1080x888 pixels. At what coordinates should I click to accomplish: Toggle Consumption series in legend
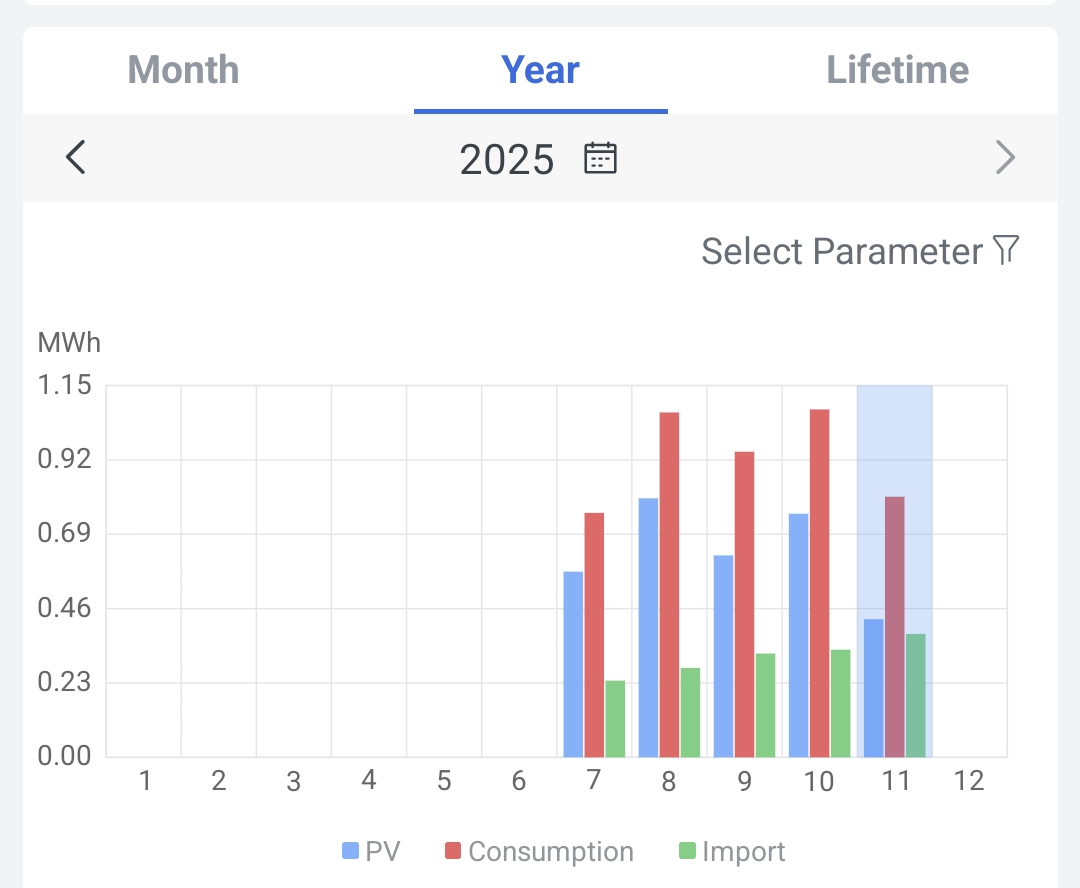tap(539, 851)
